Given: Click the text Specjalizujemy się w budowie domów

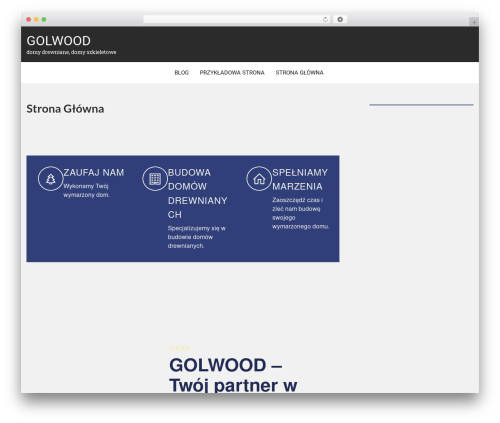Looking at the screenshot, I should [x=197, y=237].
